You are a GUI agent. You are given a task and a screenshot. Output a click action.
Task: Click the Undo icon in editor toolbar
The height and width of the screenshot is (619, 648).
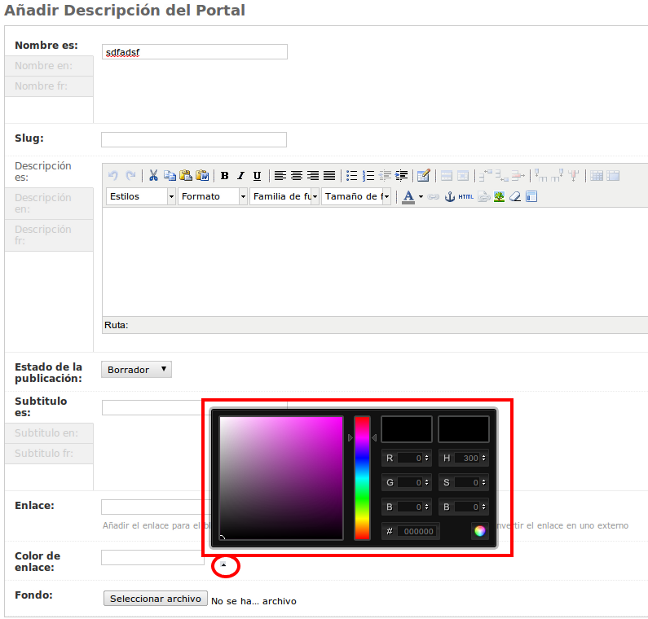(113, 176)
